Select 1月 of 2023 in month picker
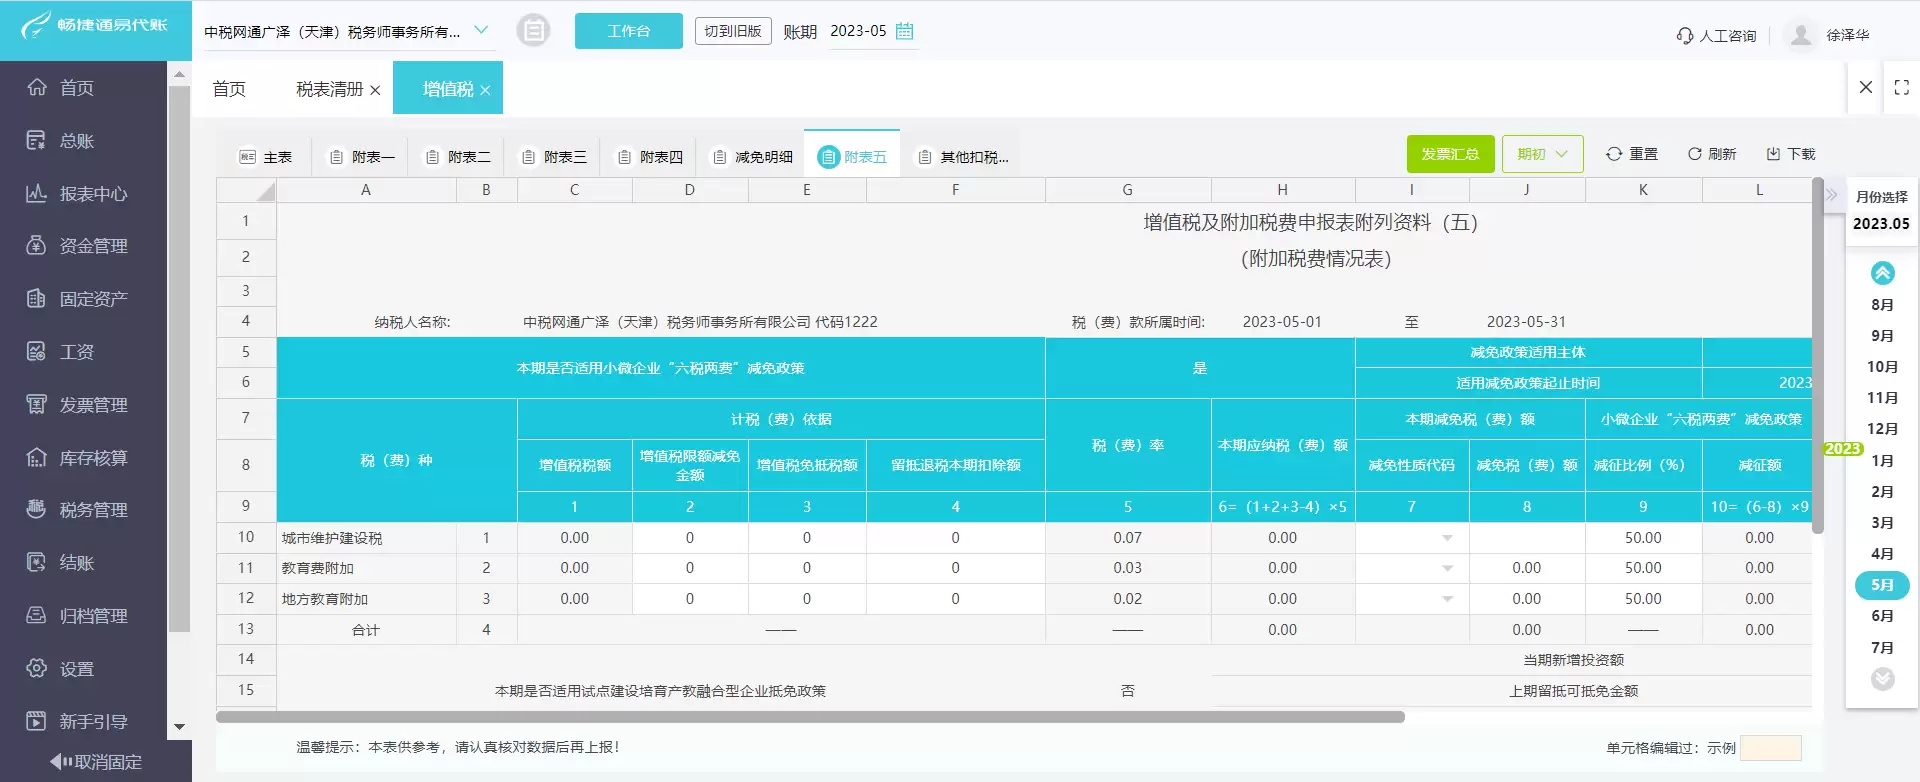This screenshot has height=782, width=1920. [x=1882, y=461]
